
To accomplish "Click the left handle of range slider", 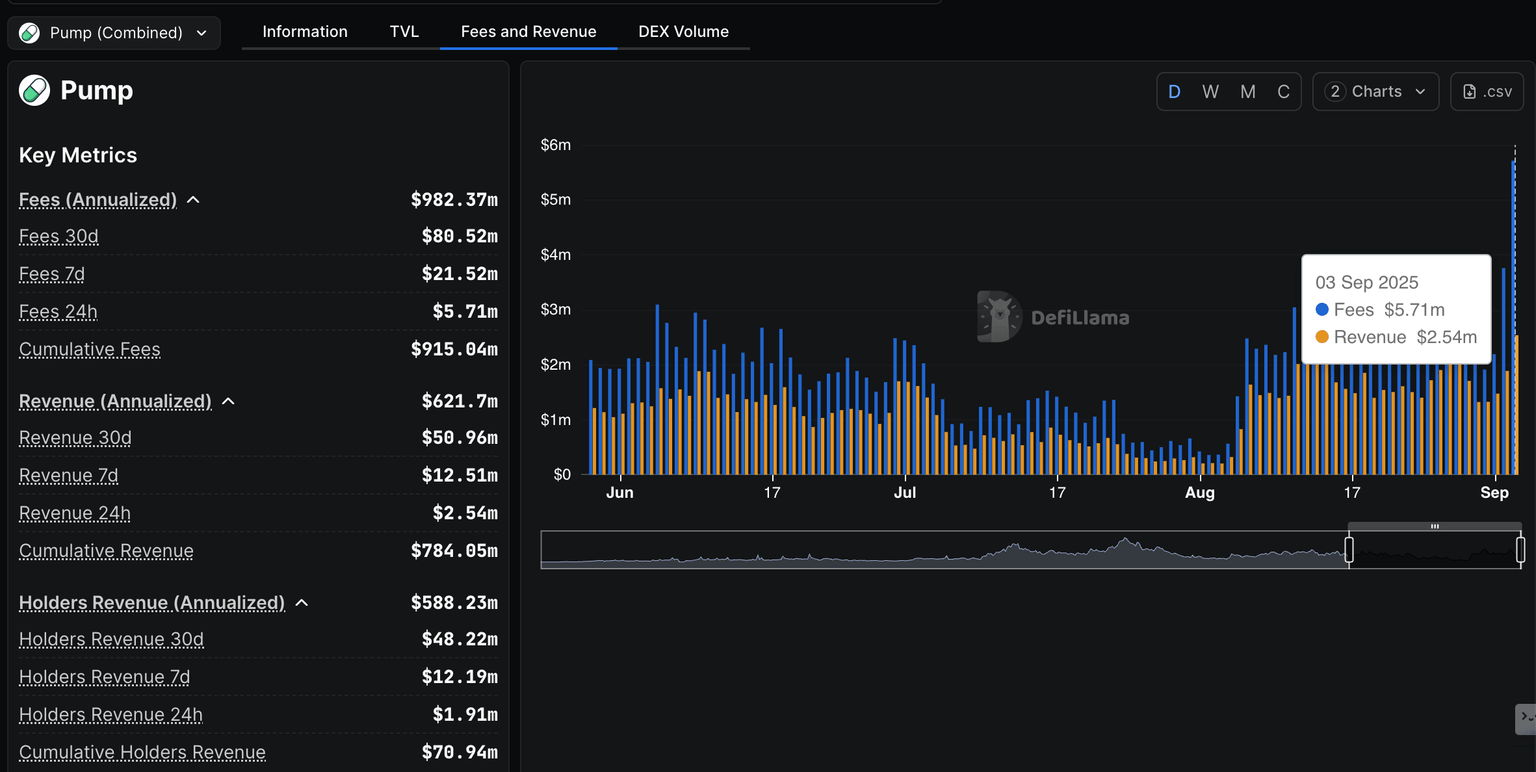I will 1349,549.
